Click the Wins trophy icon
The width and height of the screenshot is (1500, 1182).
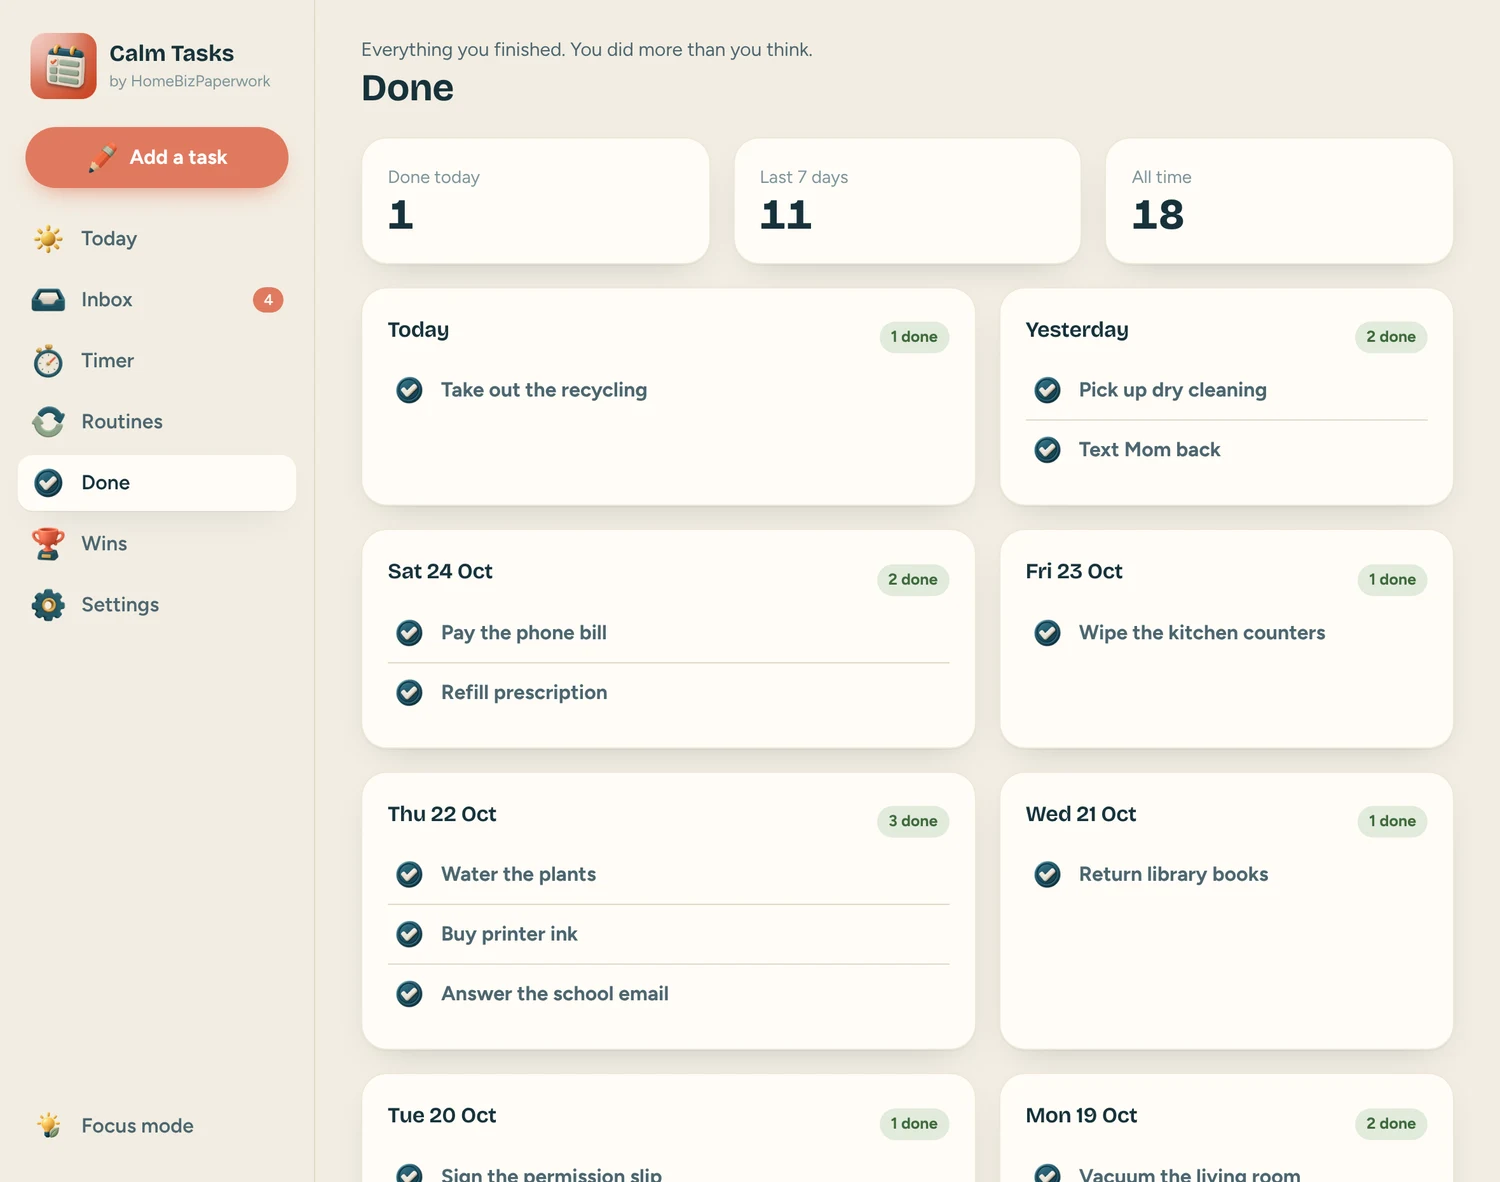(x=48, y=544)
